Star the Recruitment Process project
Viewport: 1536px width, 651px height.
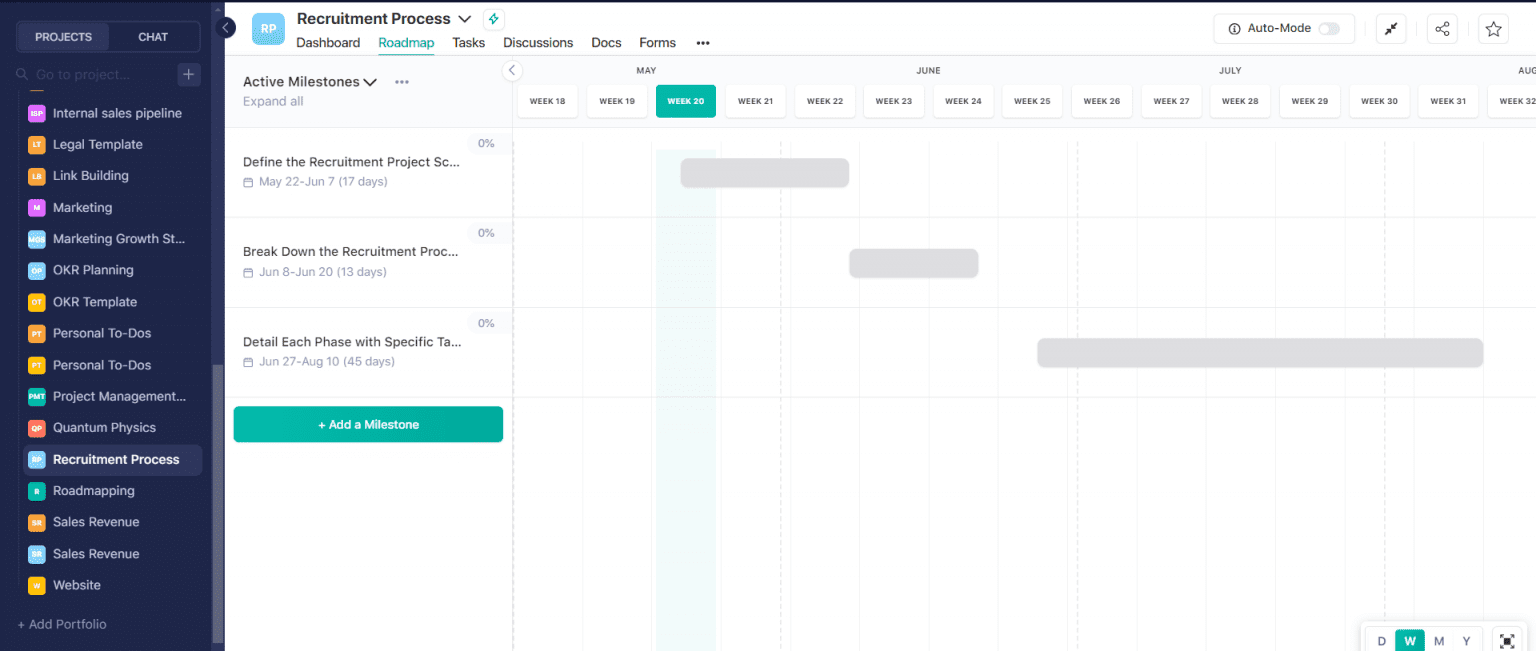[1492, 28]
